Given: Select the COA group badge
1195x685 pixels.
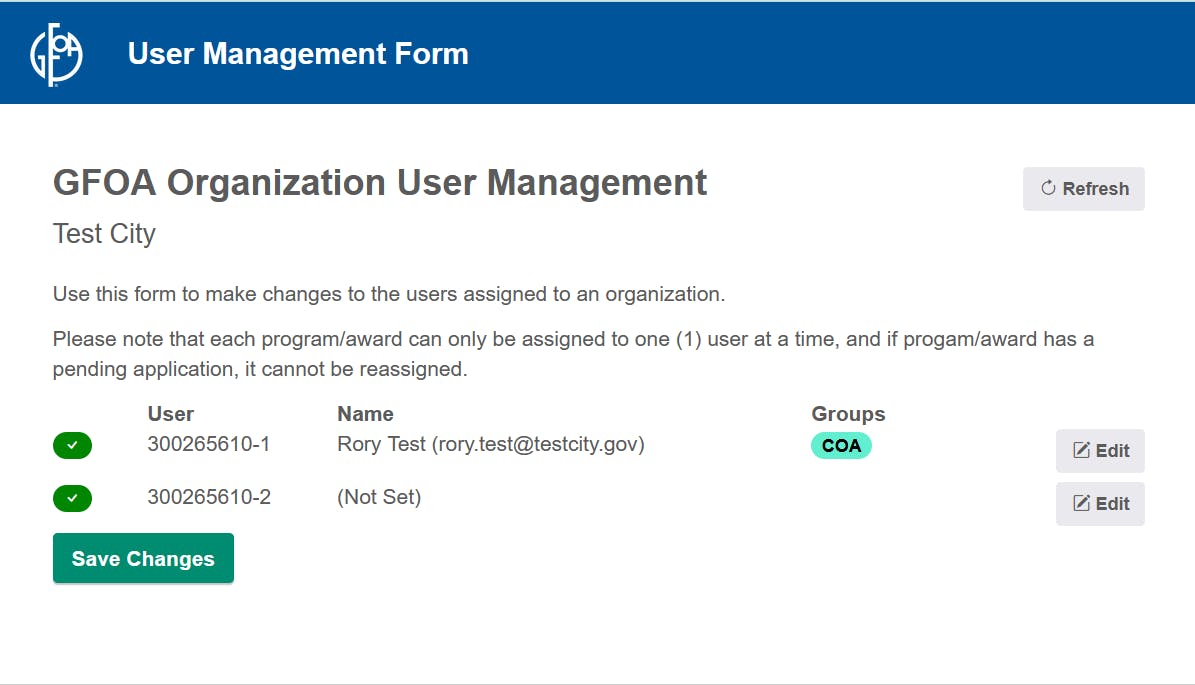Looking at the screenshot, I should click(x=841, y=446).
